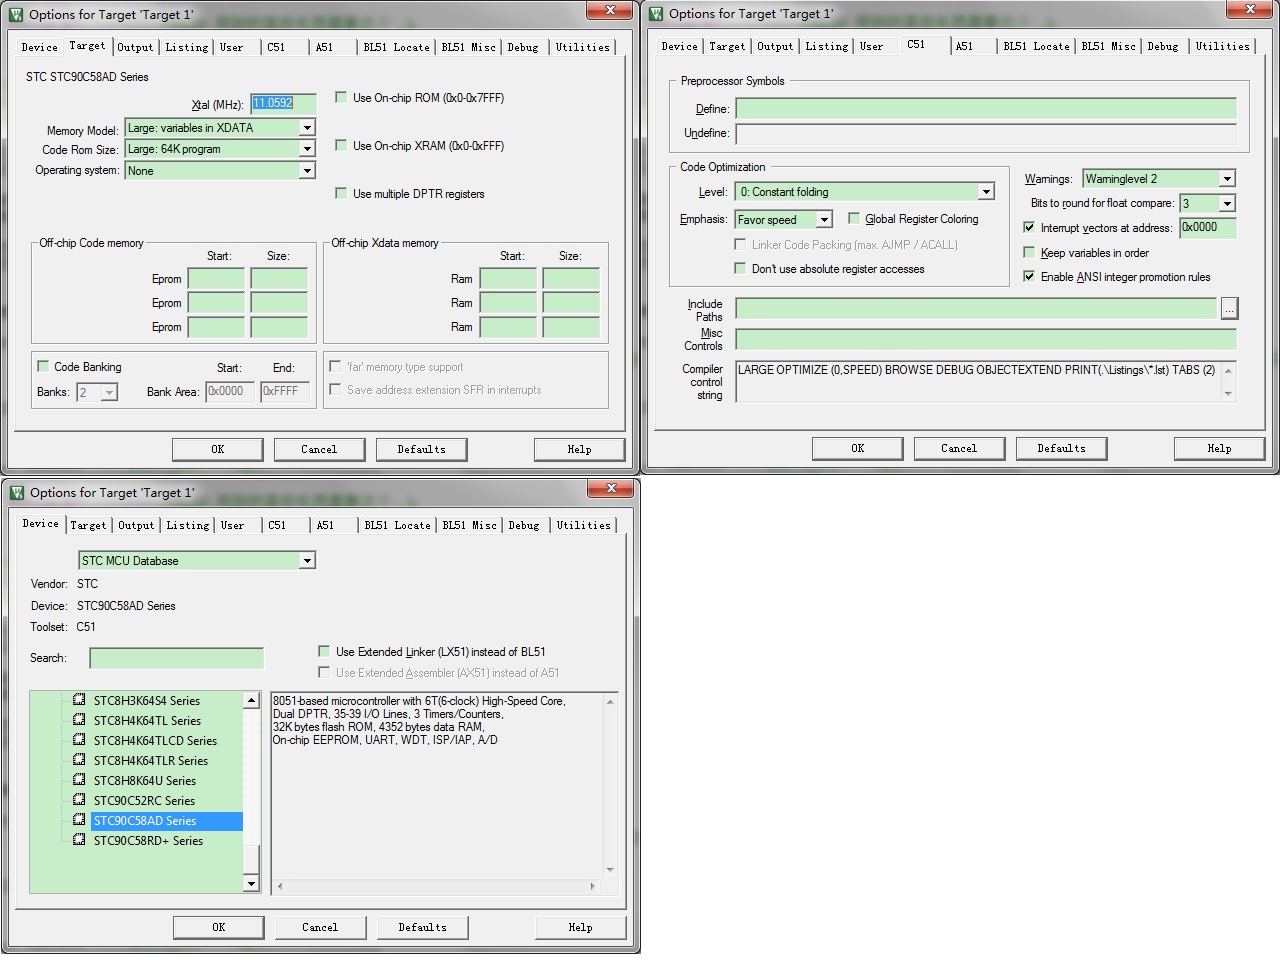Open the Include Paths browse (...) button
The image size is (1280, 960).
coord(1229,308)
